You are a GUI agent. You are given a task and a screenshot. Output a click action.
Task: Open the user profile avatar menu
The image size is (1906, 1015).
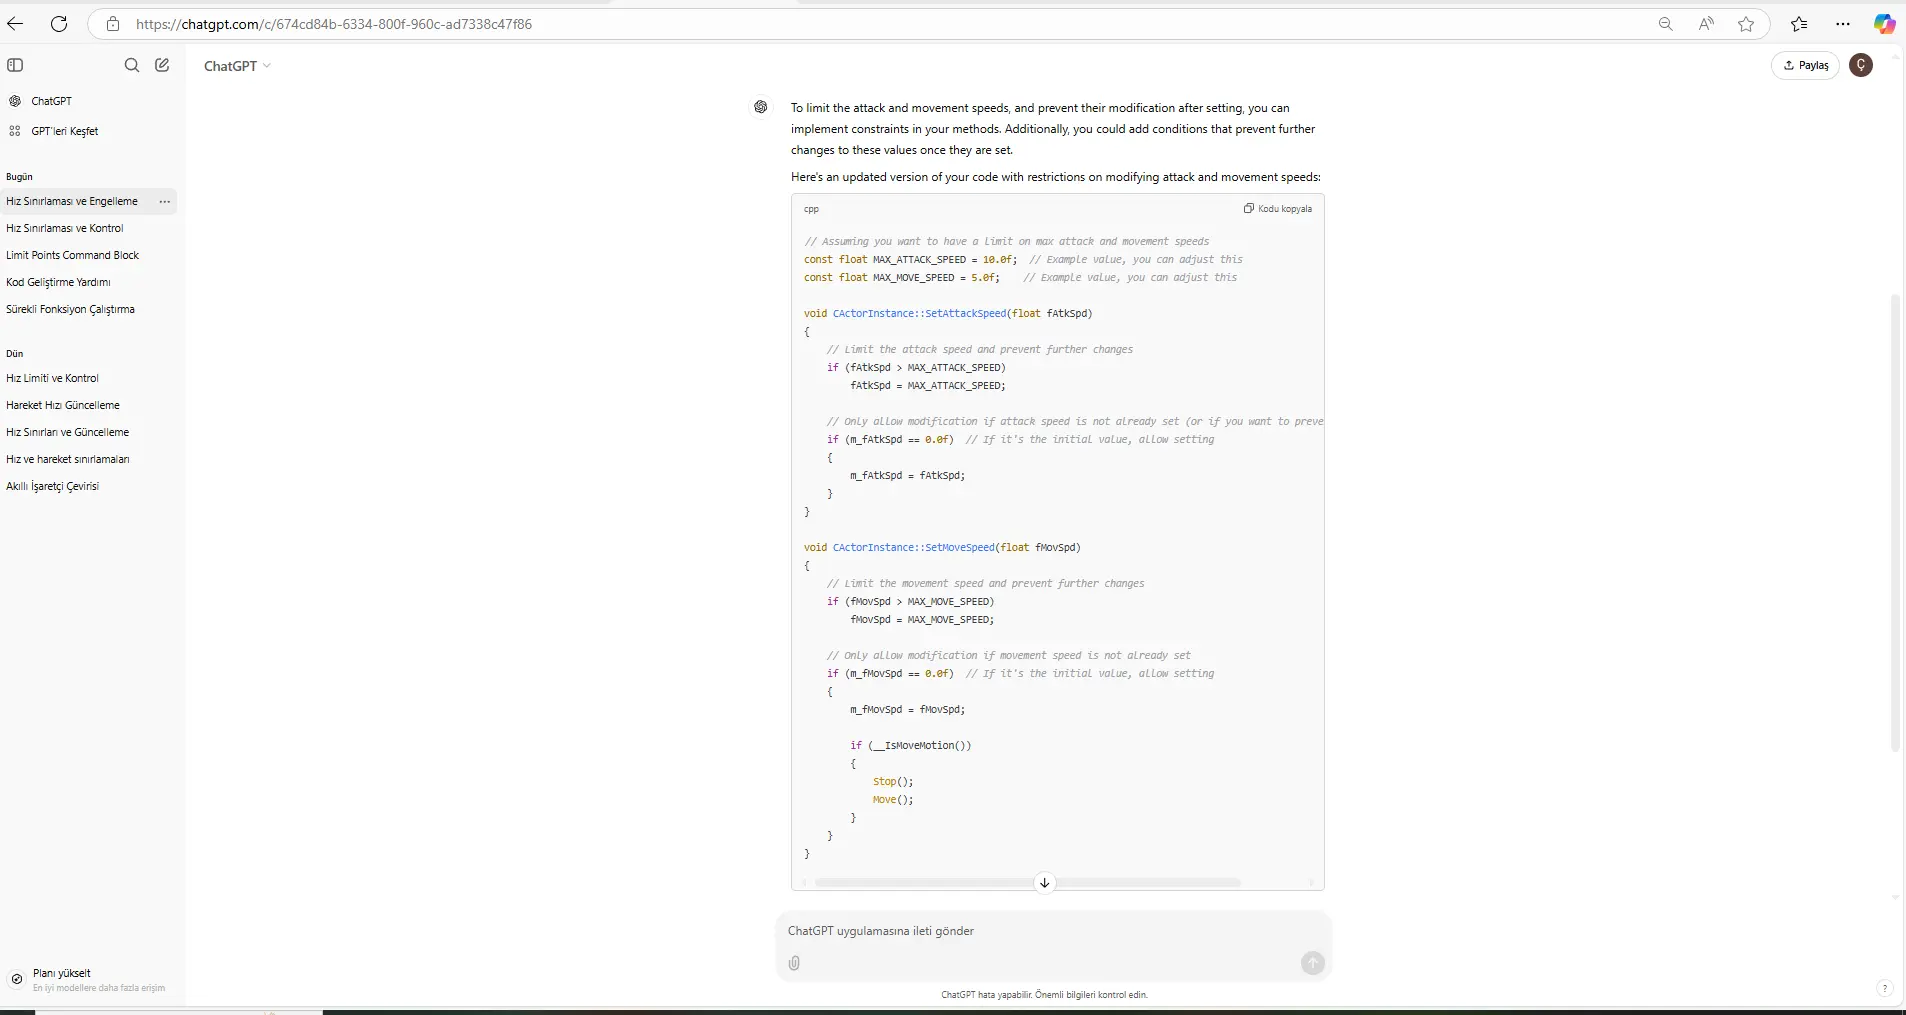click(x=1861, y=65)
